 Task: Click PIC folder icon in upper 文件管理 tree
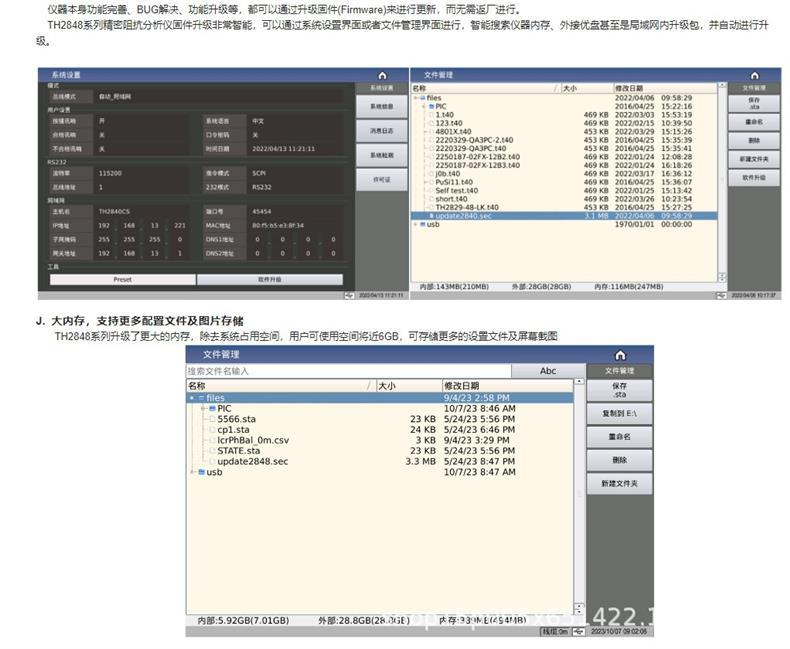[x=431, y=107]
